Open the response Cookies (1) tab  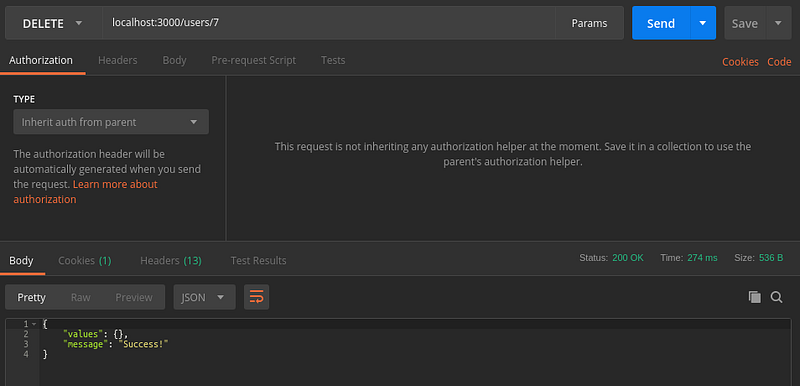click(x=85, y=261)
